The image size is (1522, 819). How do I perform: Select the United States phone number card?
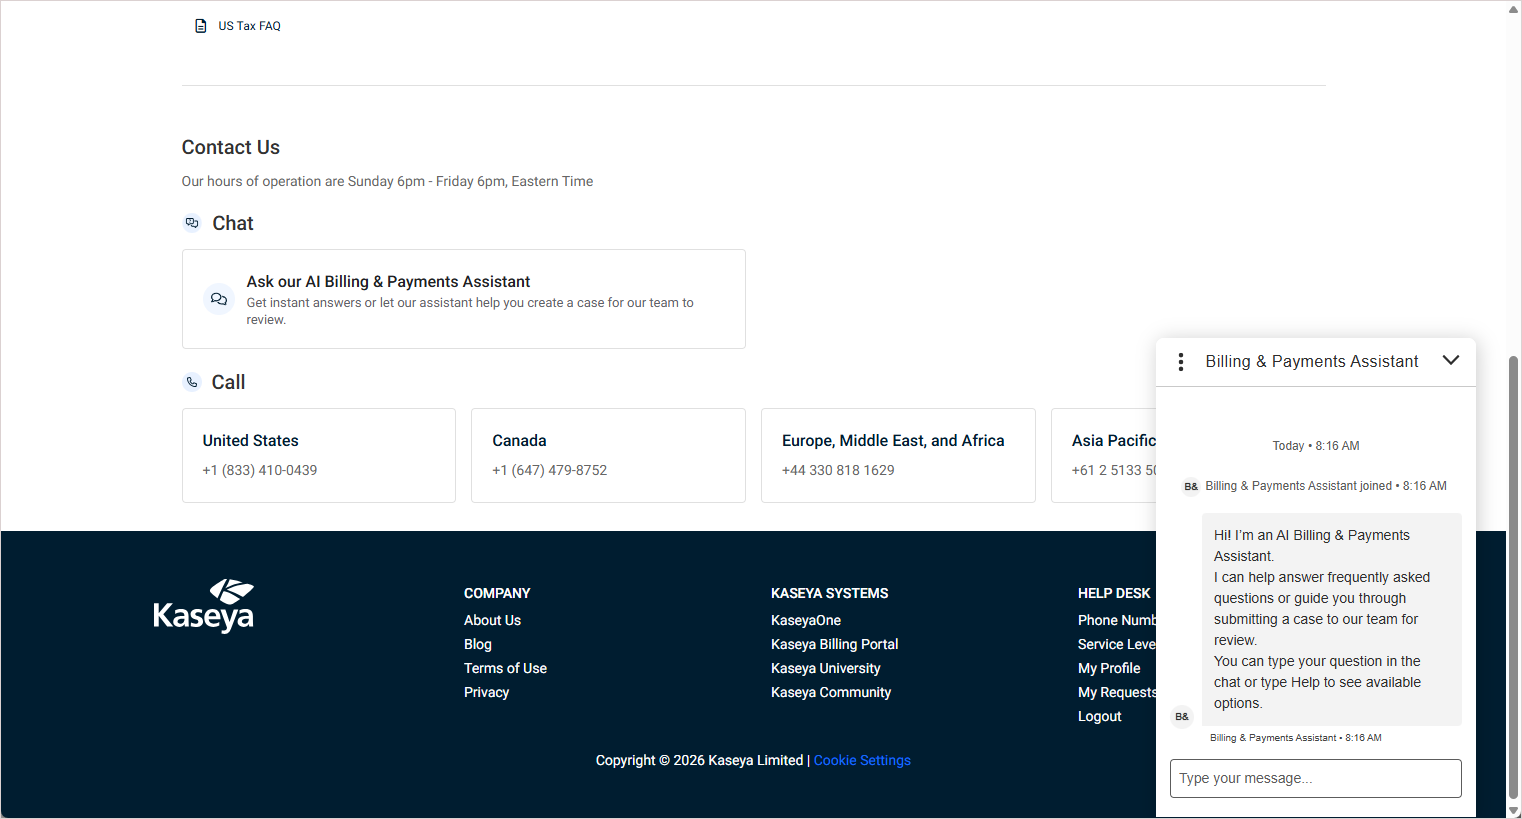[318, 455]
